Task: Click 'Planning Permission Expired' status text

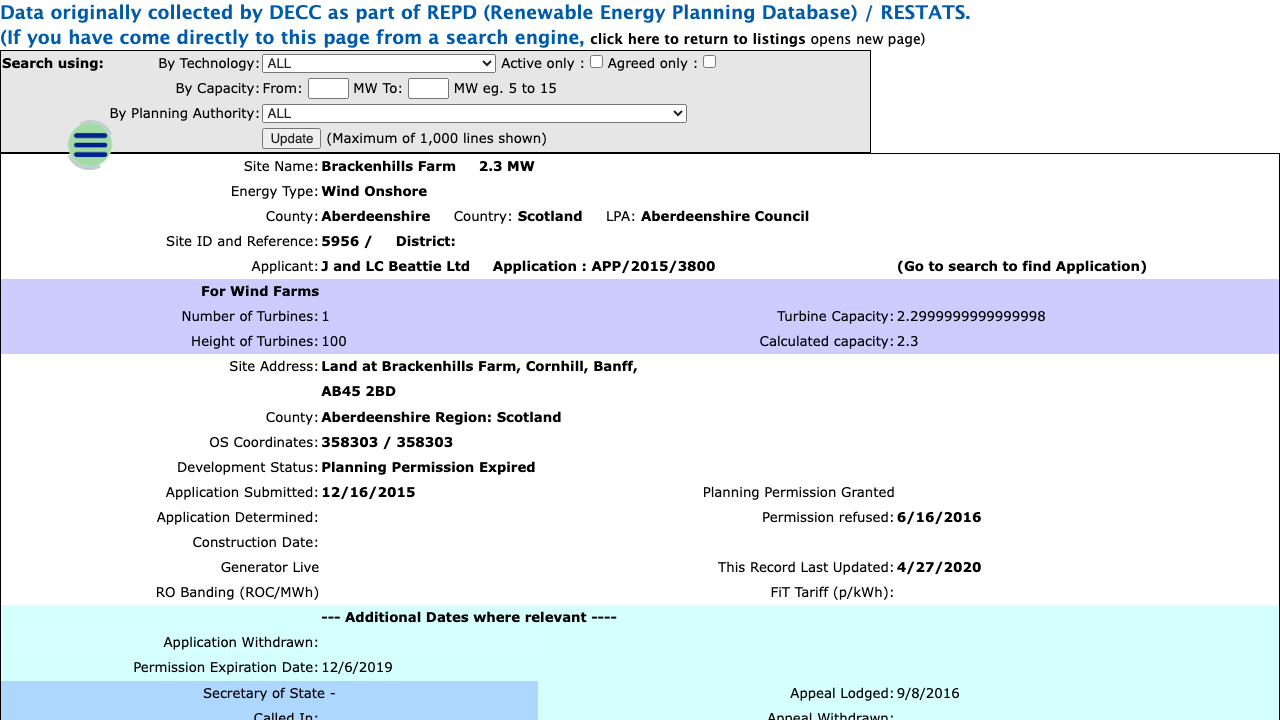Action: [x=428, y=467]
